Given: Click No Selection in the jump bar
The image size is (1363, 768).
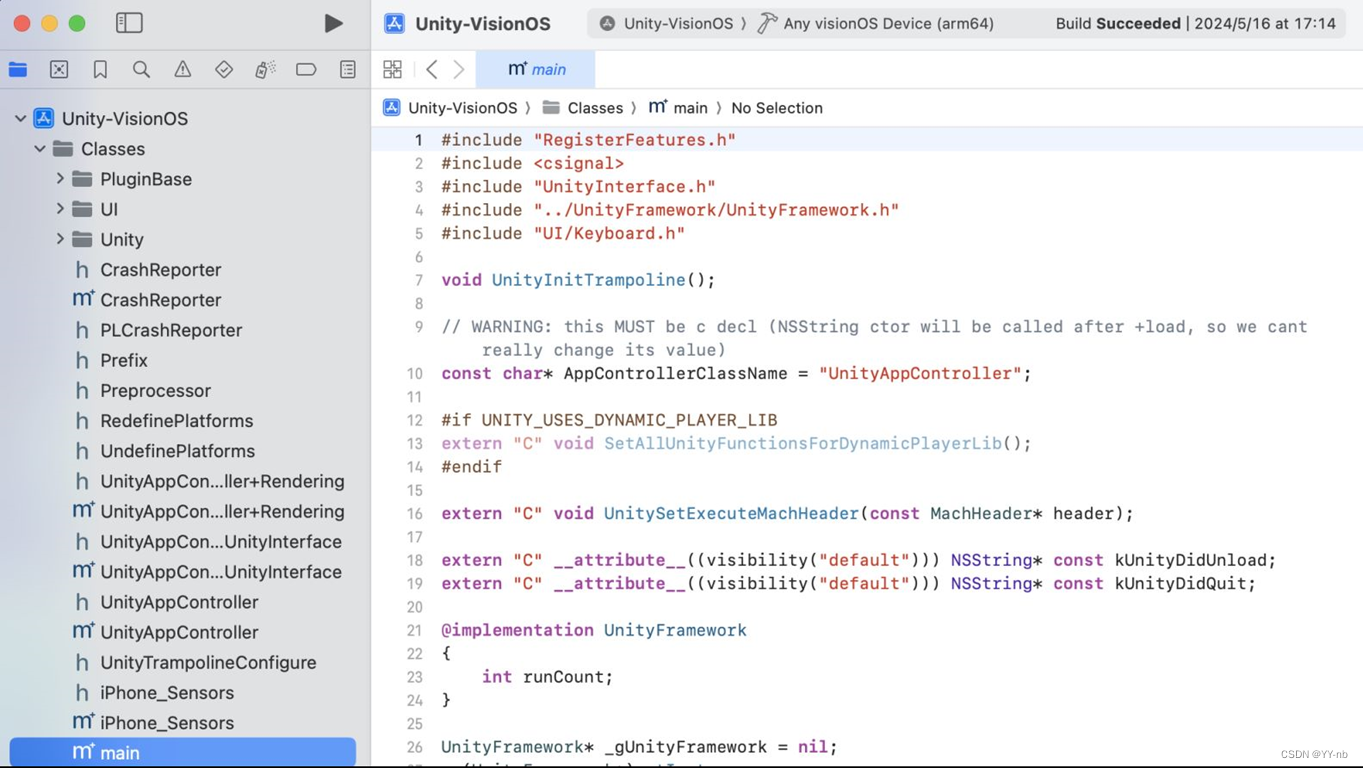Looking at the screenshot, I should 777,108.
